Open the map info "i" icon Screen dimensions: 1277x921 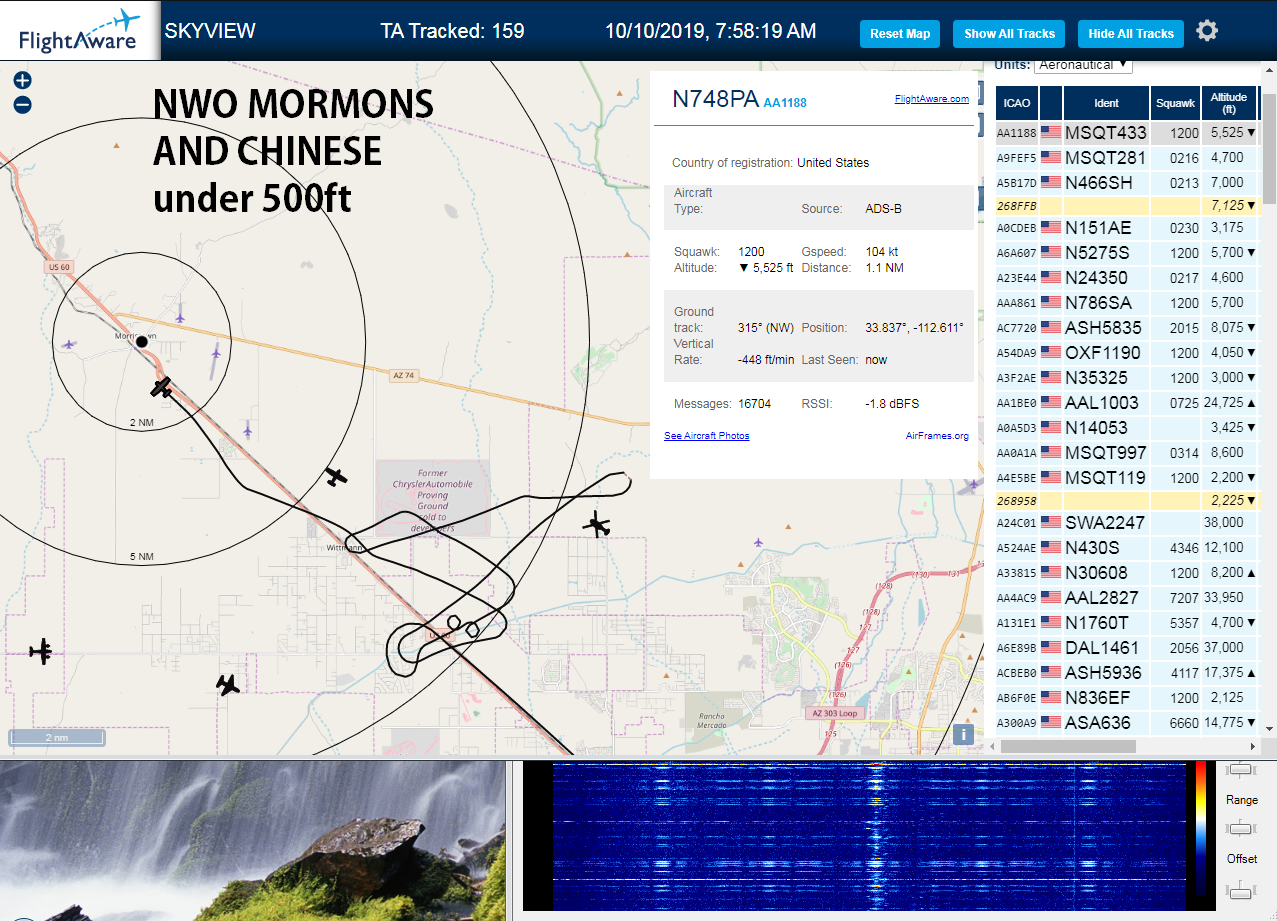pyautogui.click(x=963, y=734)
